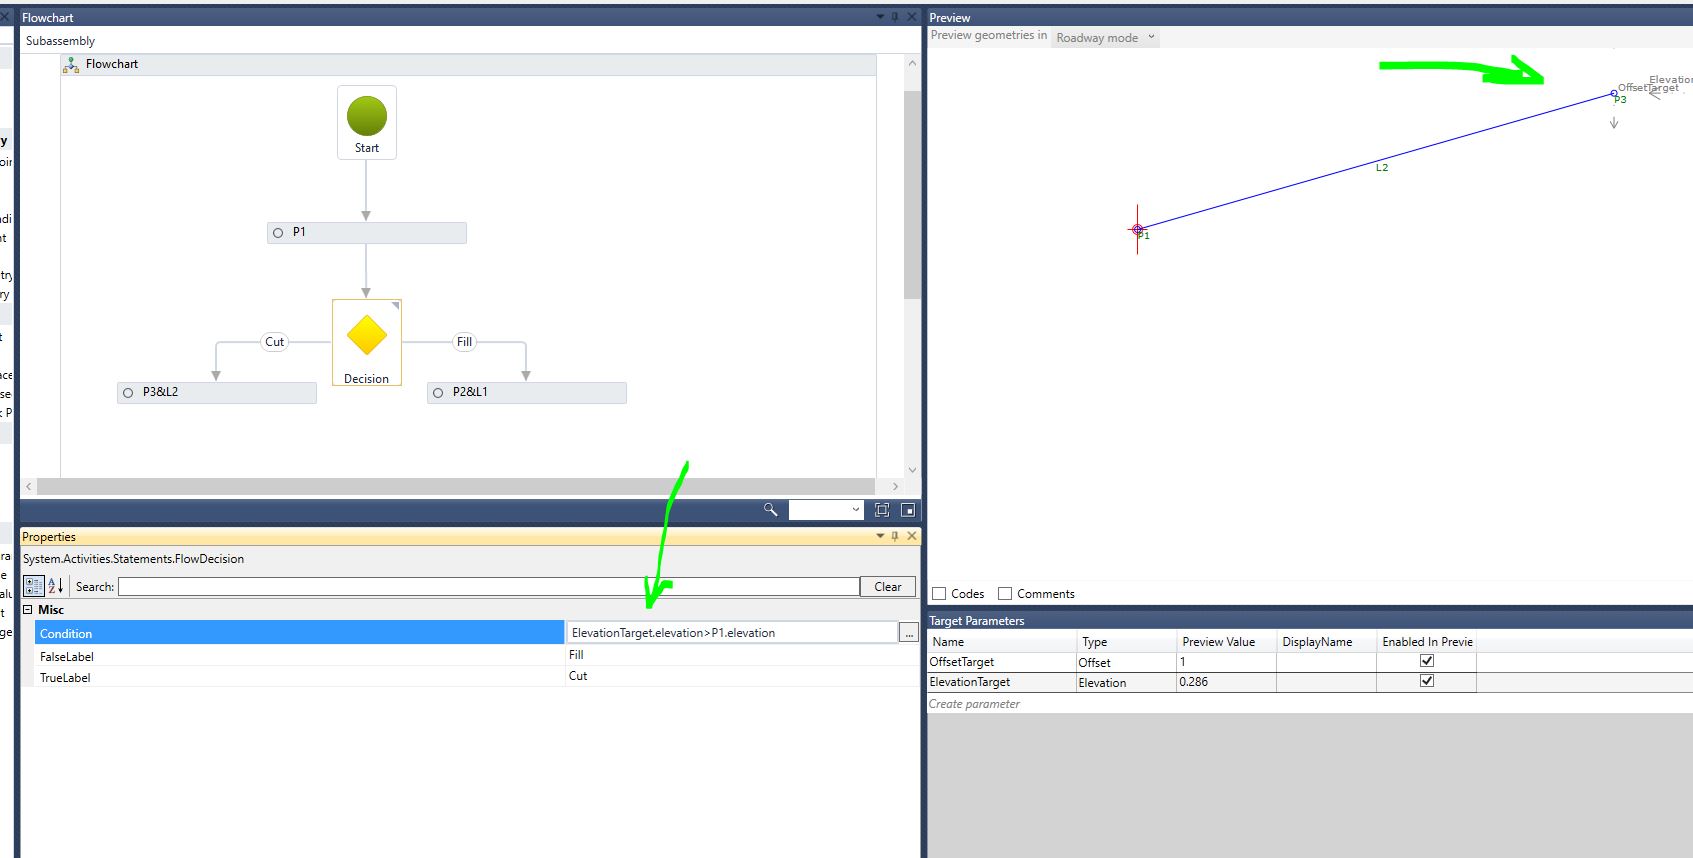Click the Subassembly breadcrumb
The height and width of the screenshot is (858, 1693).
tap(60, 41)
